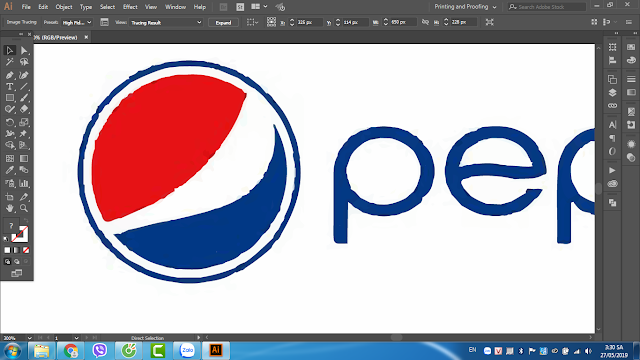Toggle constrain width and height proportions

click(425, 22)
